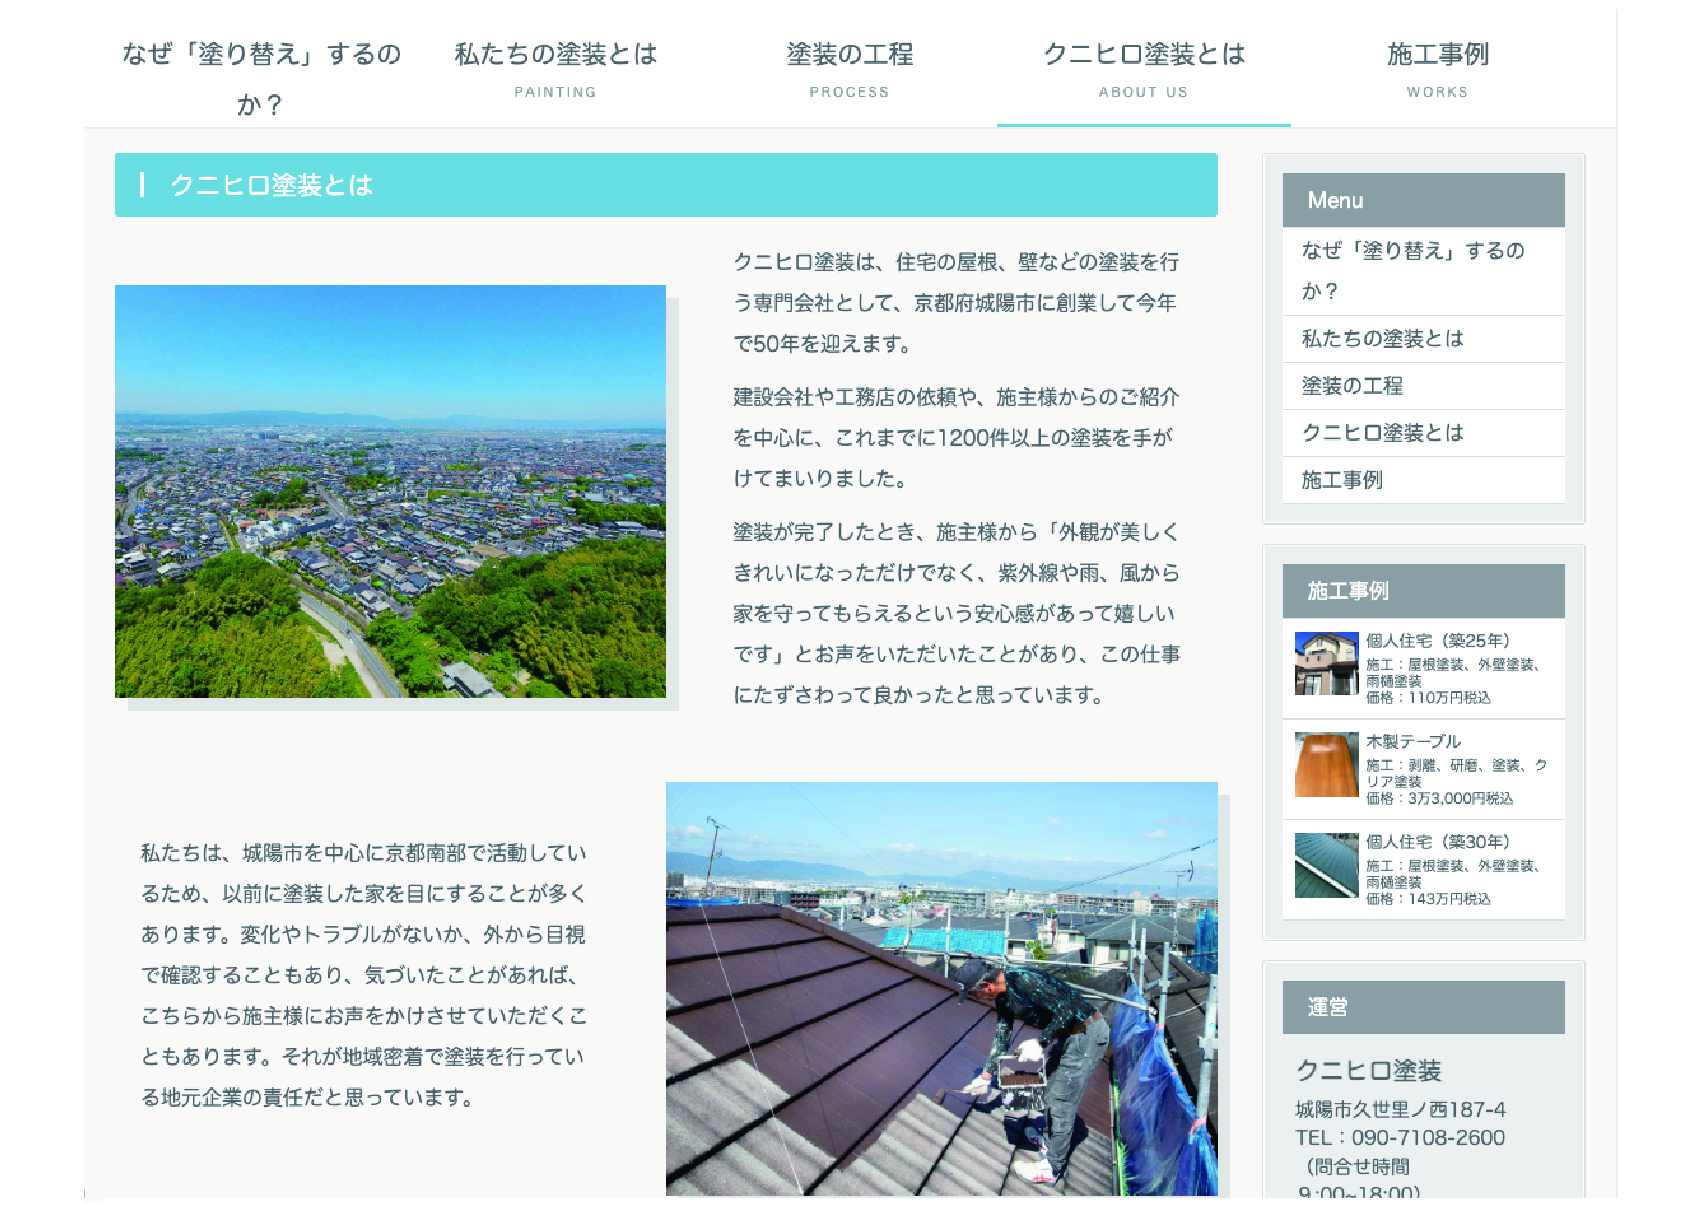This screenshot has height=1209, width=1693.
Task: Click the aerial city view photo
Action: point(390,491)
